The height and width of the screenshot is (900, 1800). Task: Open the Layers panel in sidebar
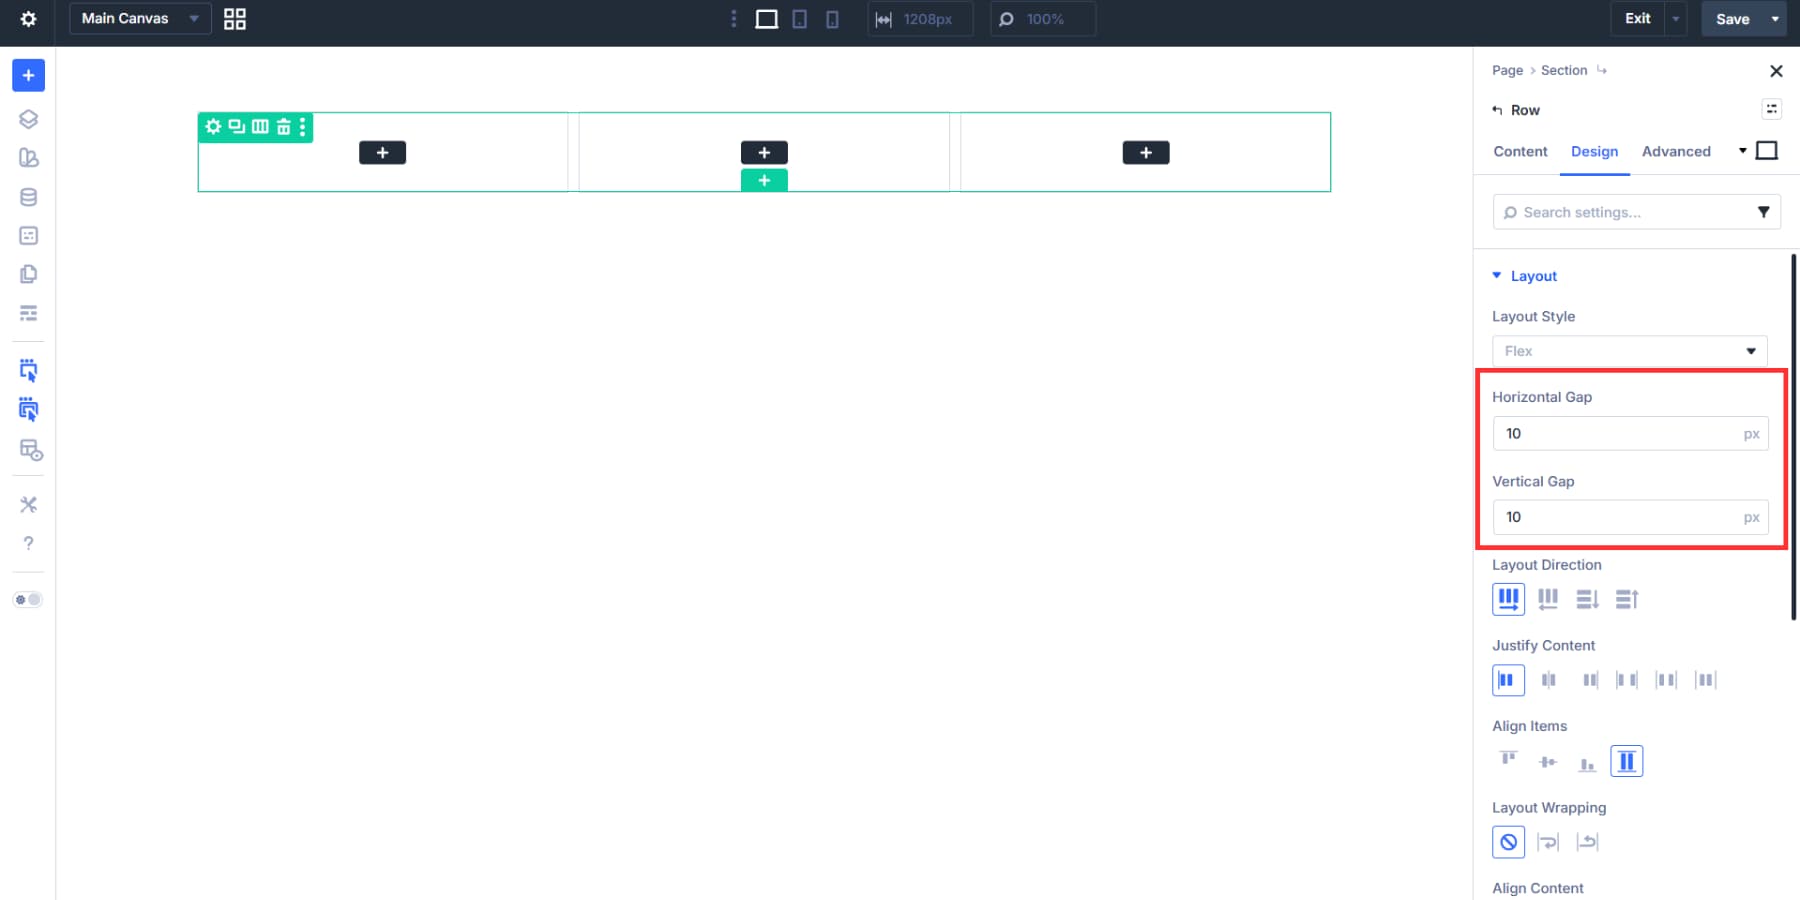pyautogui.click(x=28, y=118)
